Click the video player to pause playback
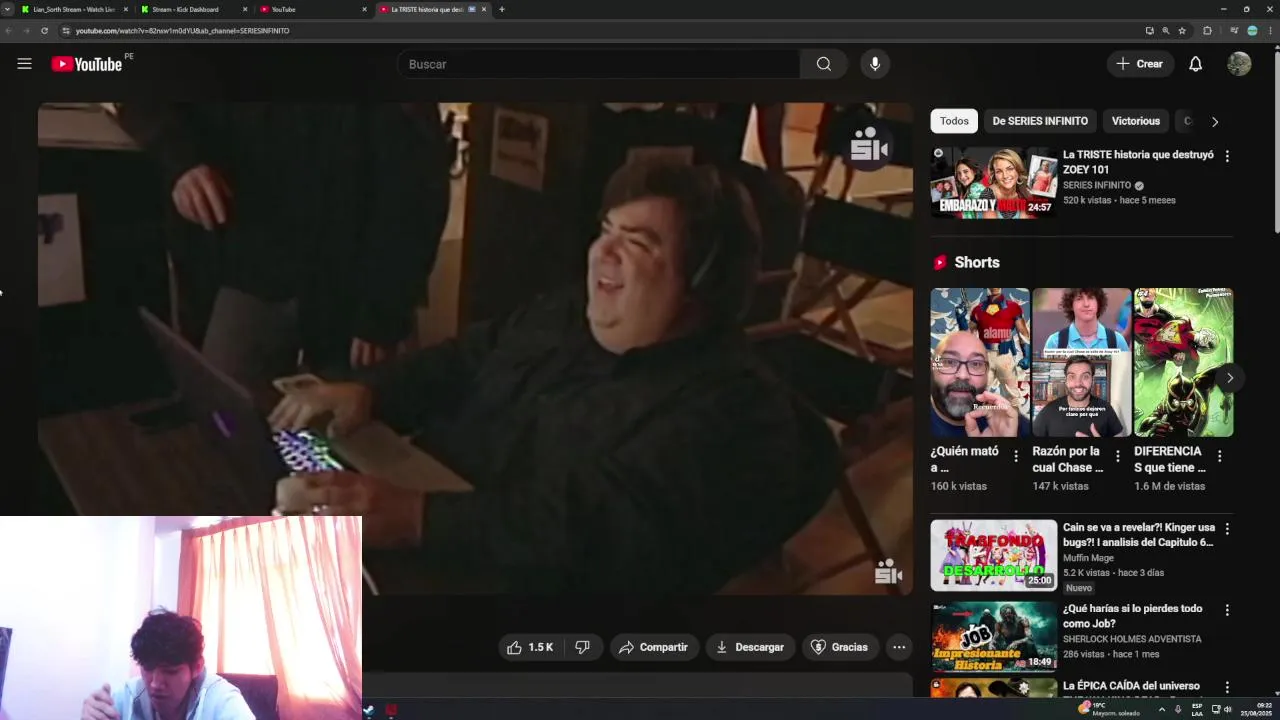Screen dimensions: 1280x720 pyautogui.click(x=475, y=349)
